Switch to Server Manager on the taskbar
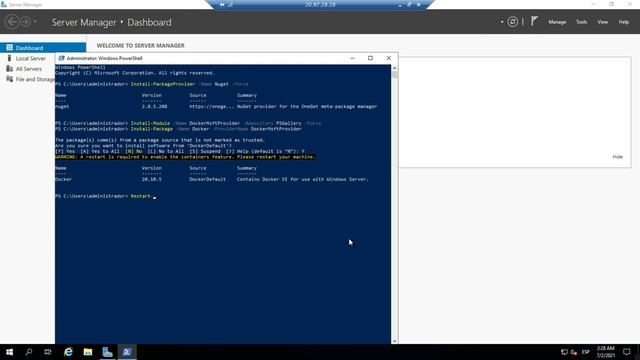 (107, 352)
